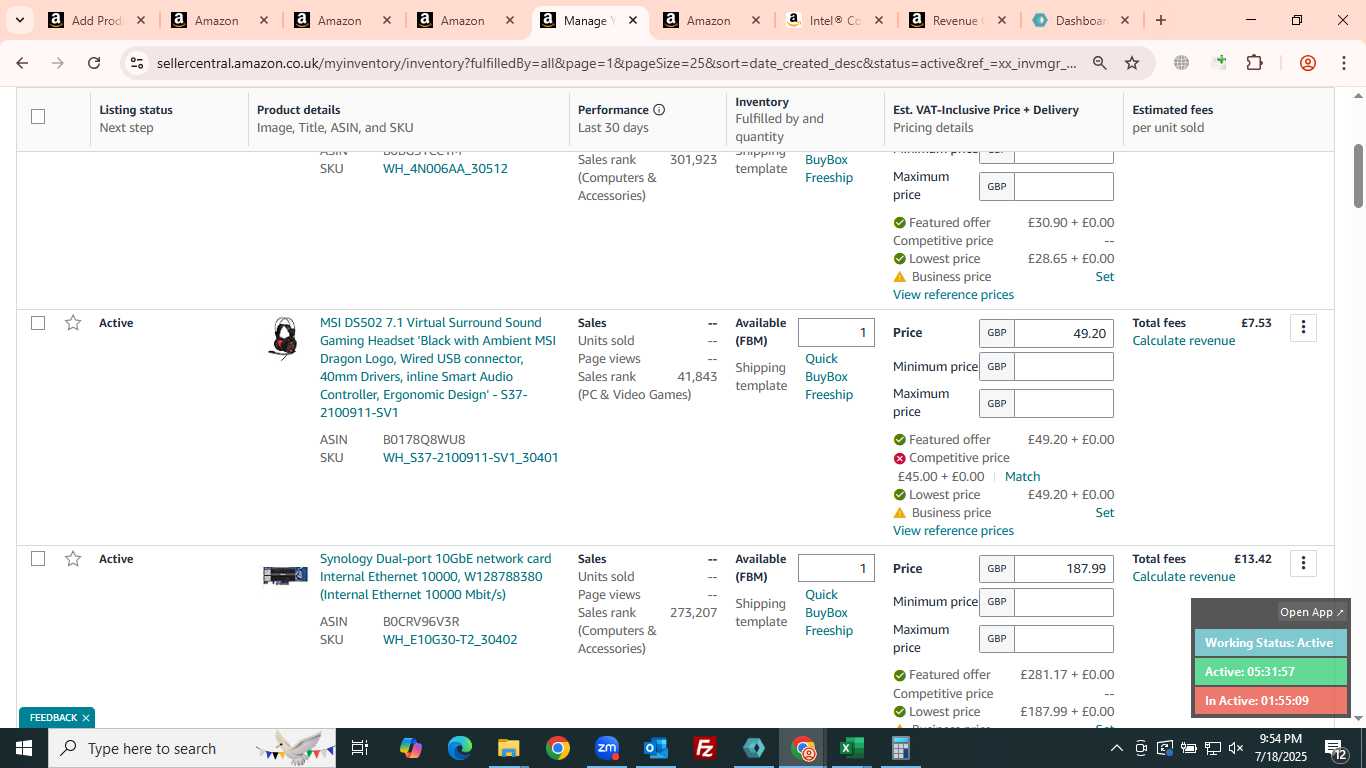Click the Synology minimum price field
1366x768 pixels.
pos(1063,602)
